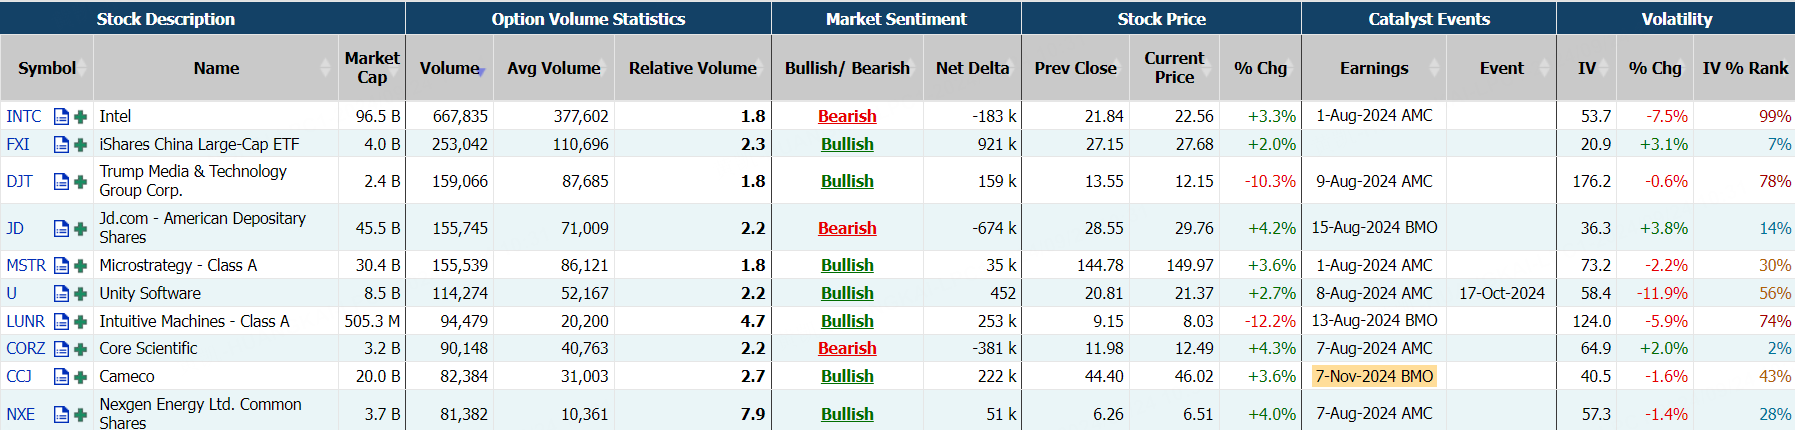Screen dimensions: 1795x430
Task: Click the green plus icon for NXE
Action: [x=80, y=415]
